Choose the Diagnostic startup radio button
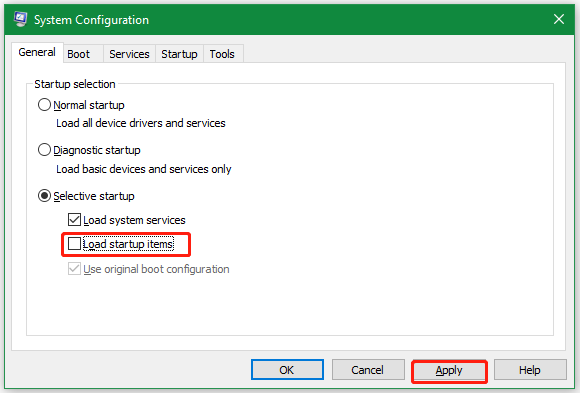 coord(44,150)
